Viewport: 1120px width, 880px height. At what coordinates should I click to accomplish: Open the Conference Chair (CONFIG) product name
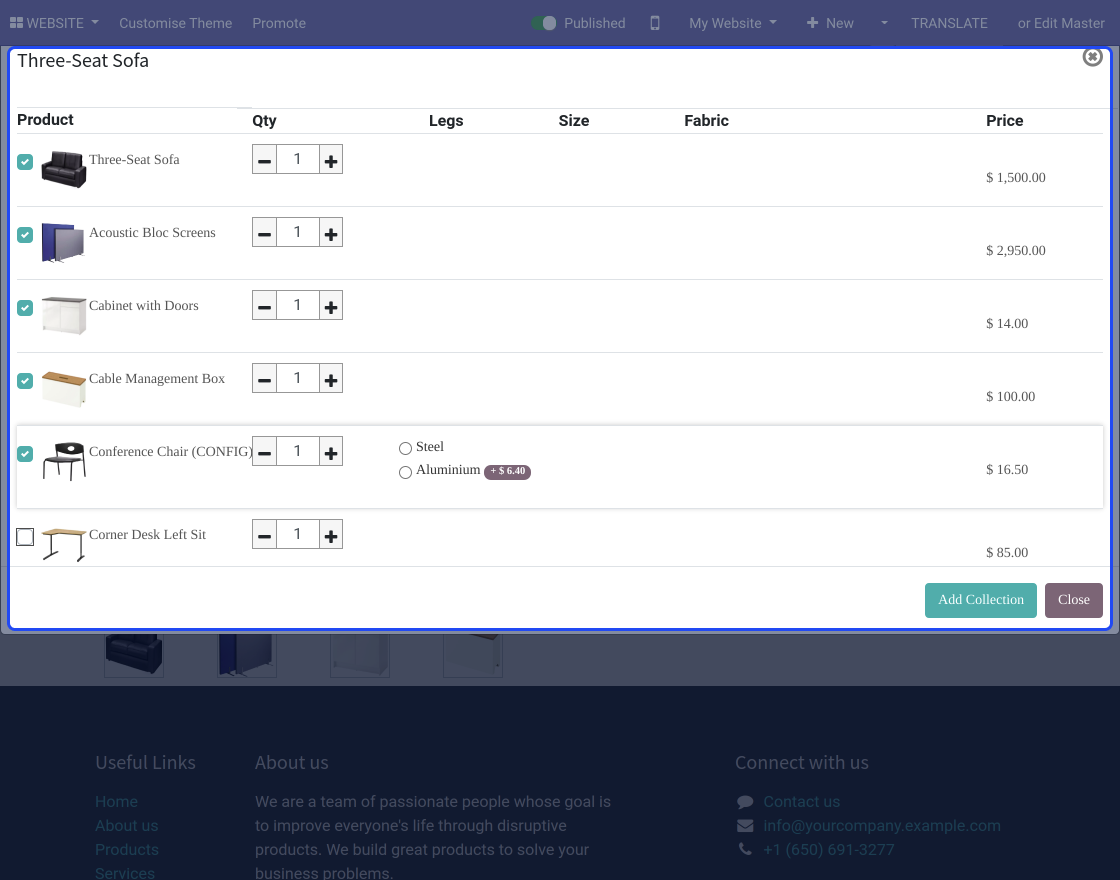[x=171, y=451]
